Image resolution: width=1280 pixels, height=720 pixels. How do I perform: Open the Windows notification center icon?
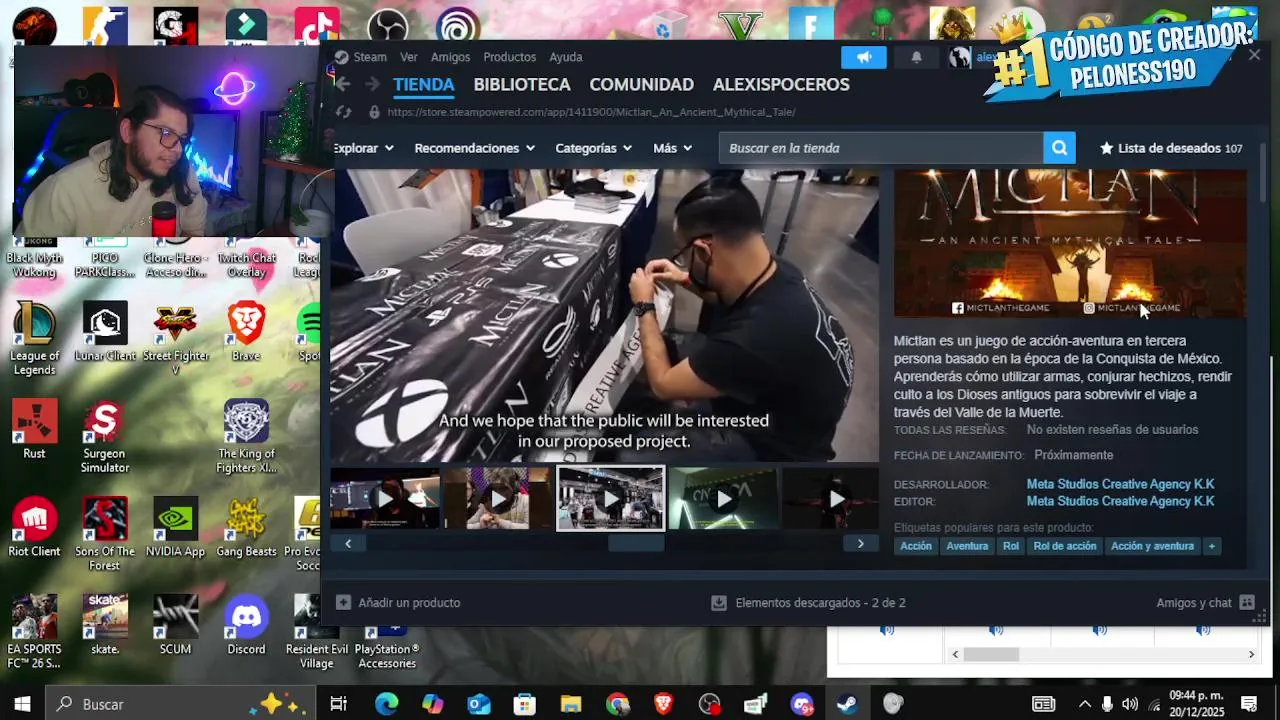pyautogui.click(x=1249, y=704)
